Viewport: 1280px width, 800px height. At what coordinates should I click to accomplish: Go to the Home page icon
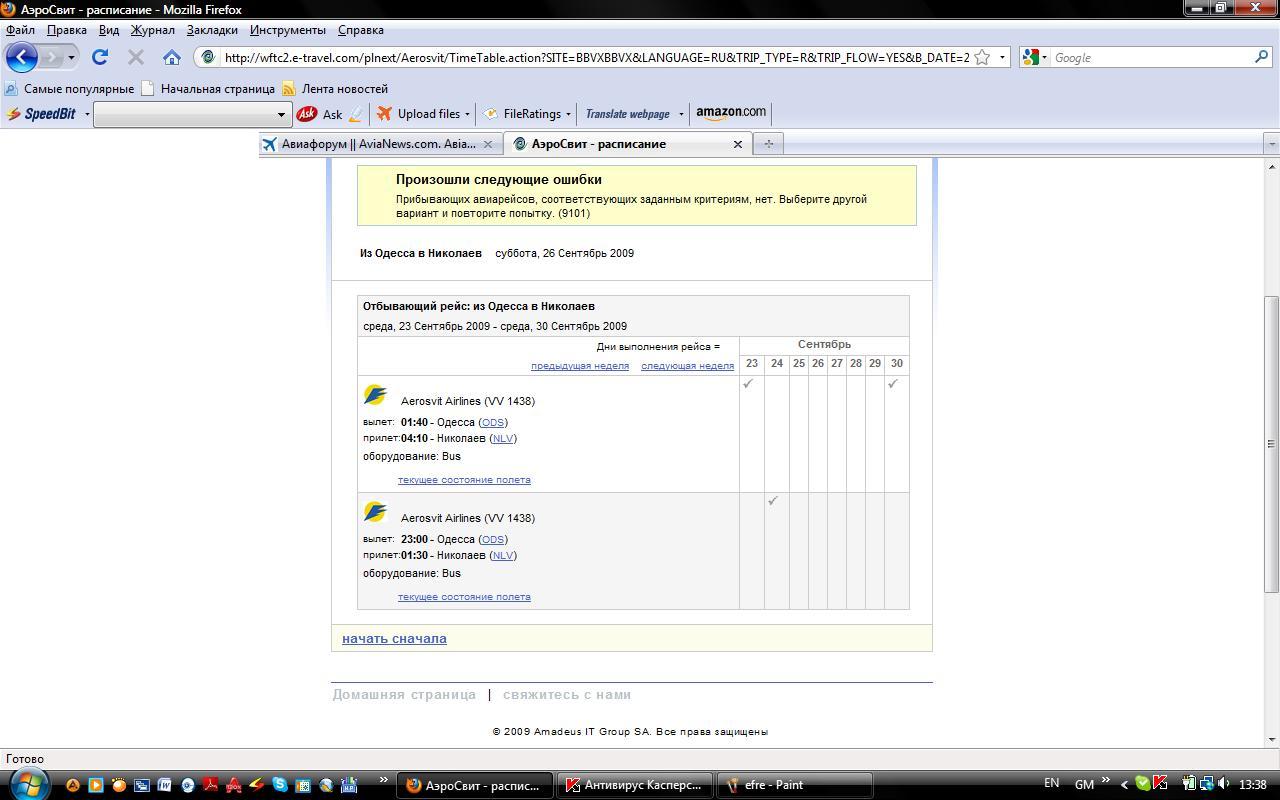click(x=172, y=57)
